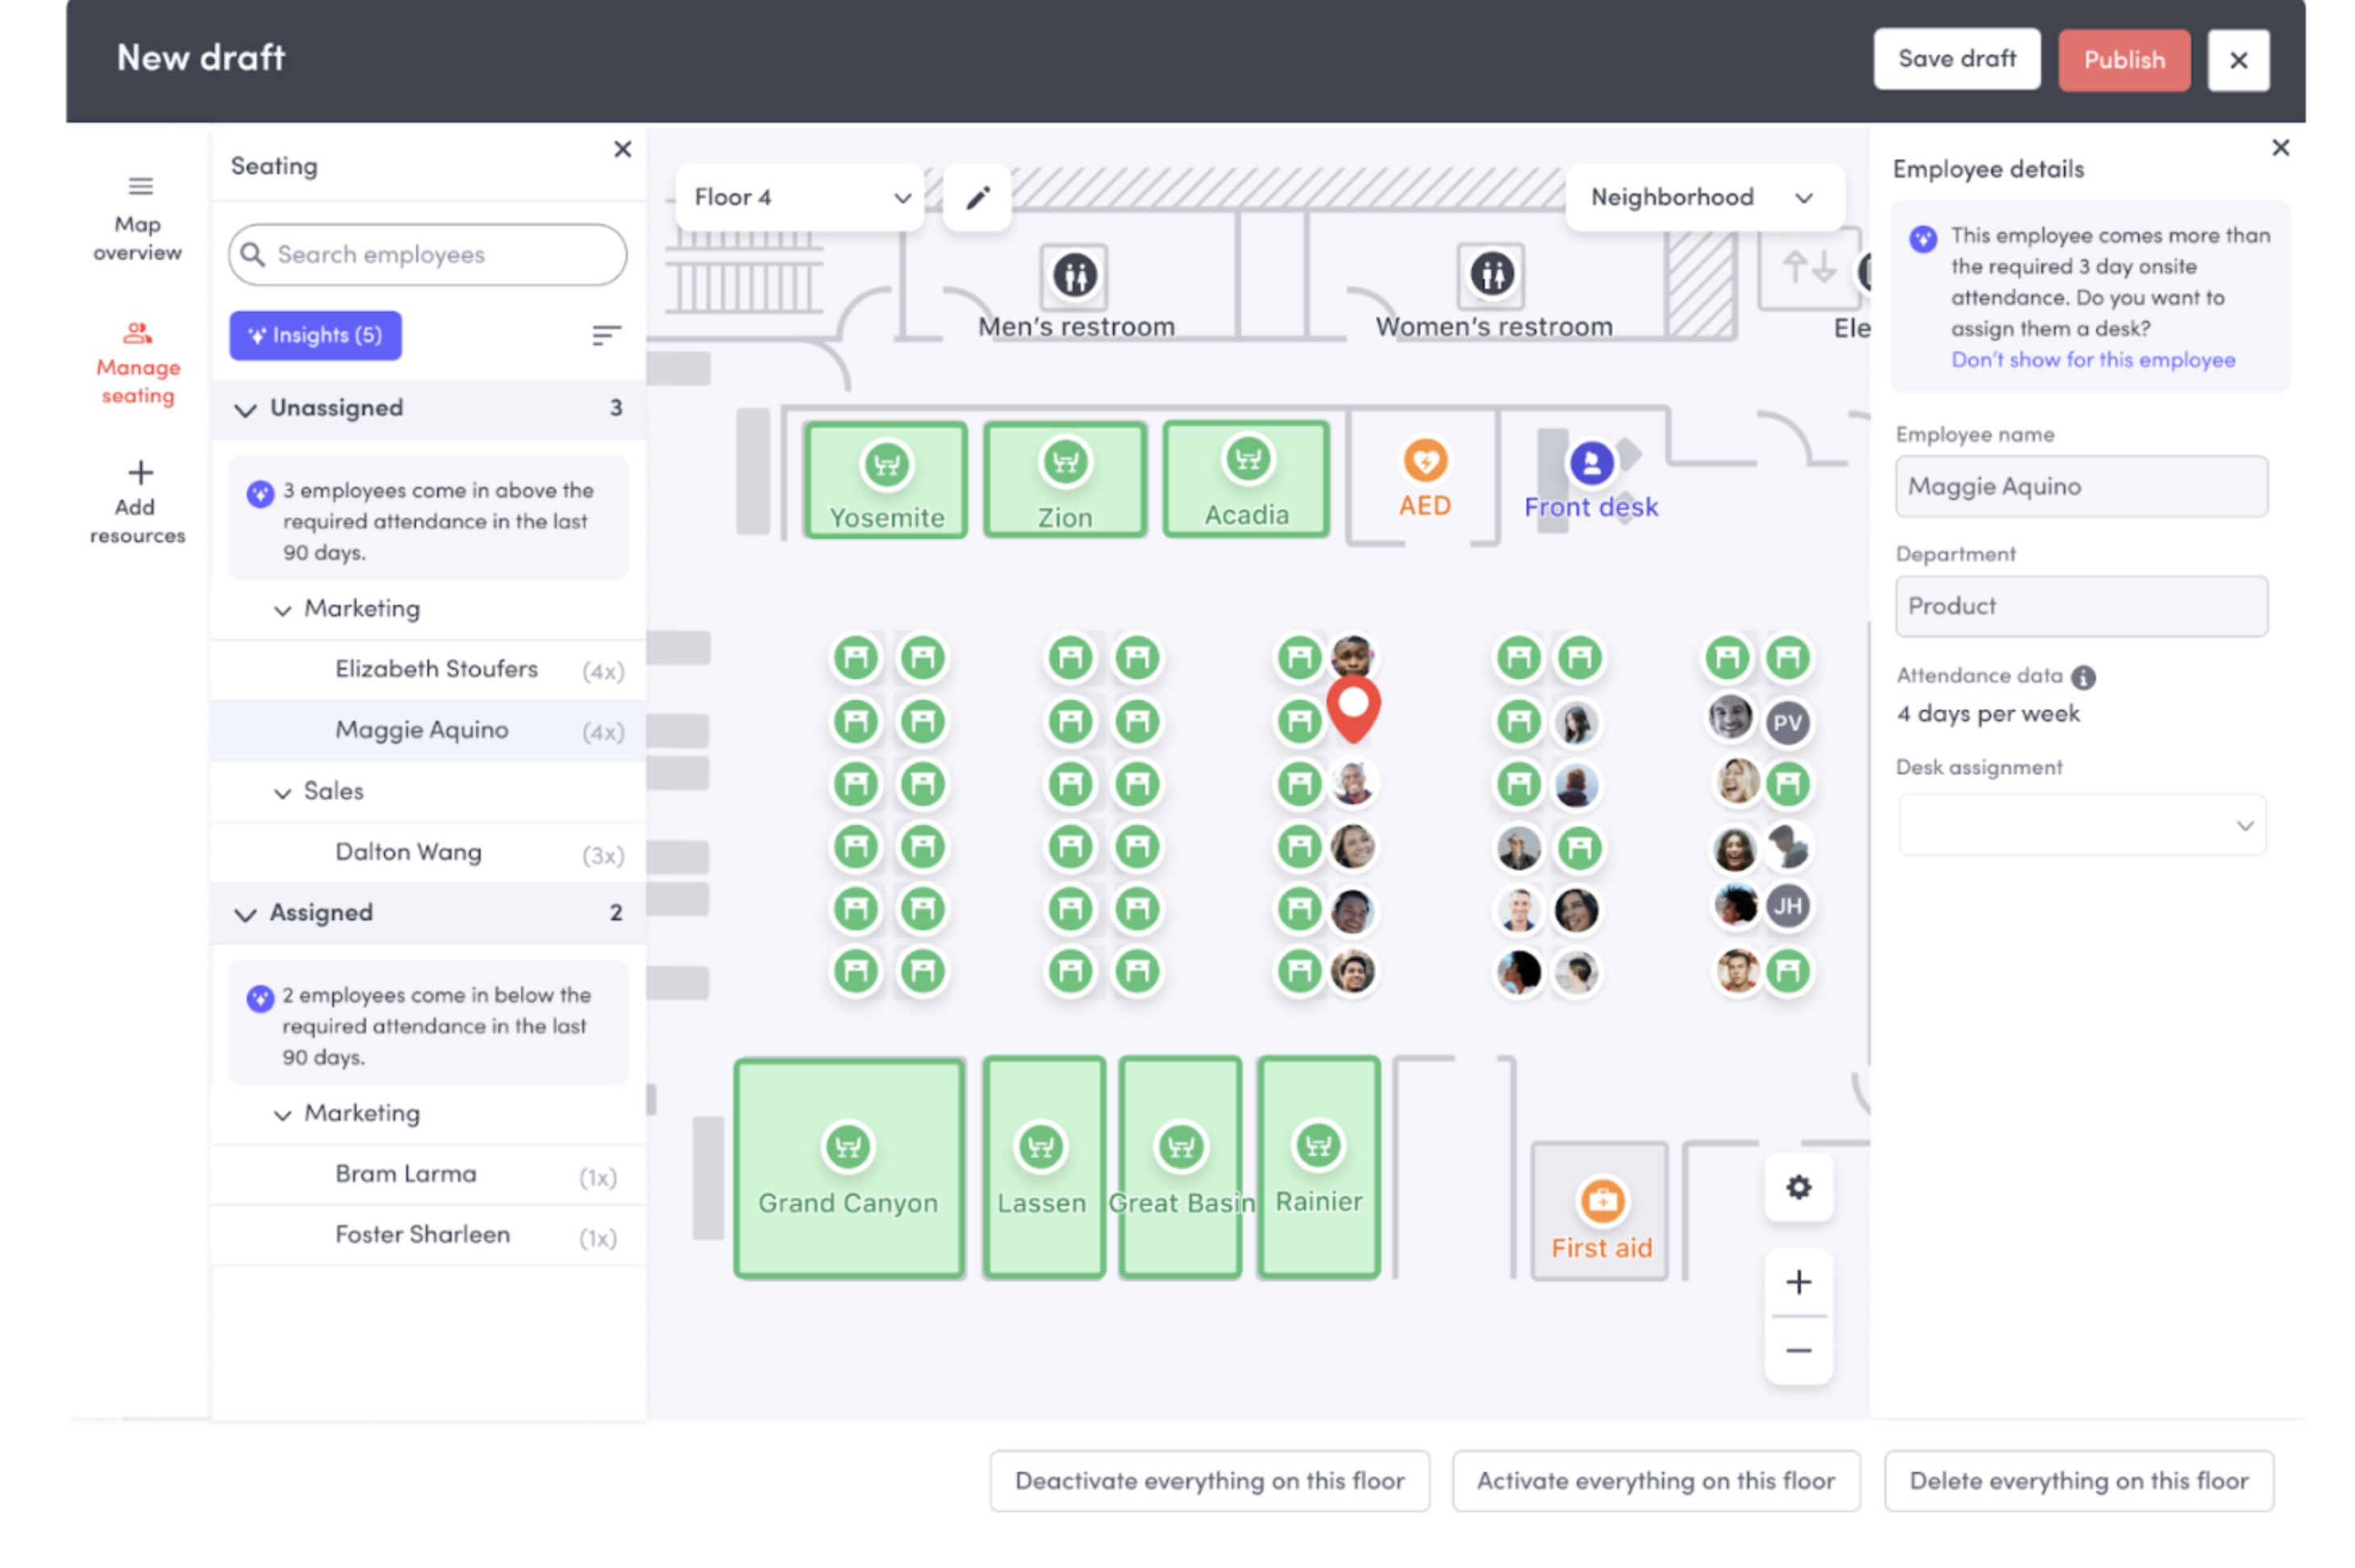Click Don't show for this employee
2355x1568 pixels.
2092,360
